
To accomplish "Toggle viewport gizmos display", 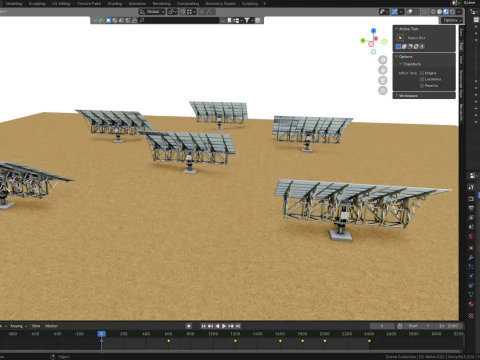I will point(395,12).
